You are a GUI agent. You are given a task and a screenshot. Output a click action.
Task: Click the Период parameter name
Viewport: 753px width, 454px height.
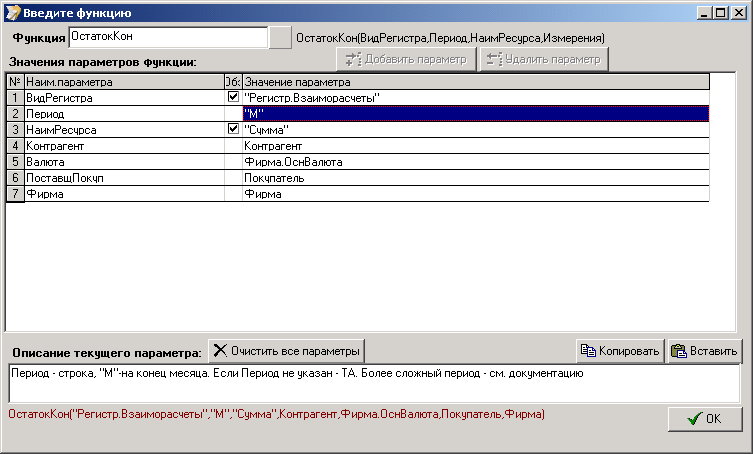(x=45, y=114)
